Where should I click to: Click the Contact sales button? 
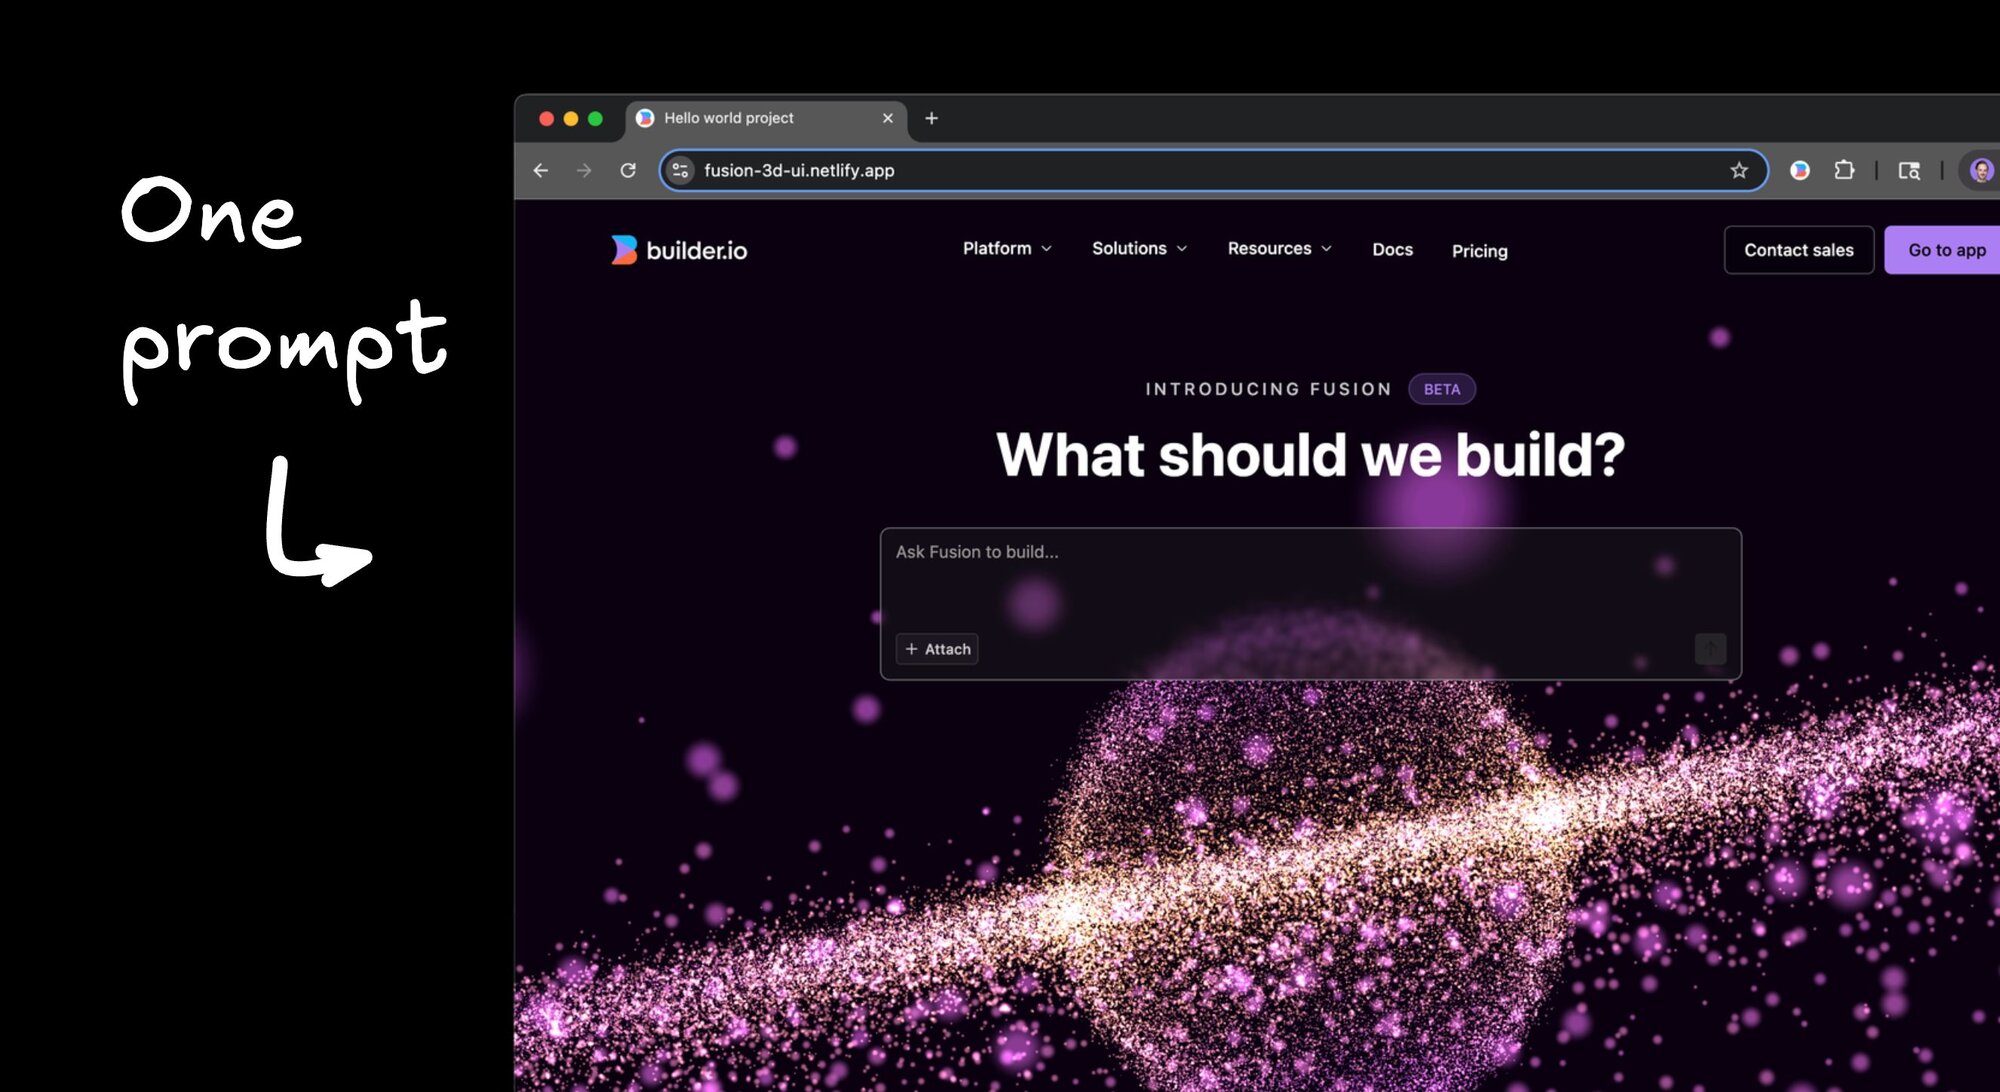(x=1798, y=250)
